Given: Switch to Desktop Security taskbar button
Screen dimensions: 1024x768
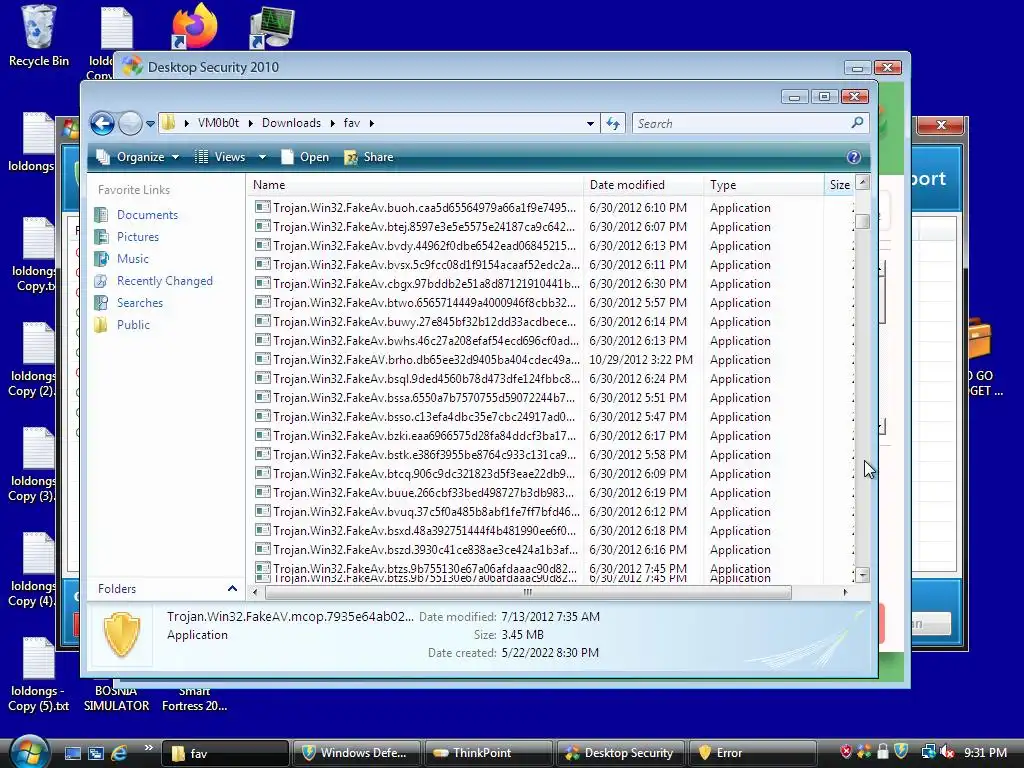Looking at the screenshot, I should click(x=620, y=753).
